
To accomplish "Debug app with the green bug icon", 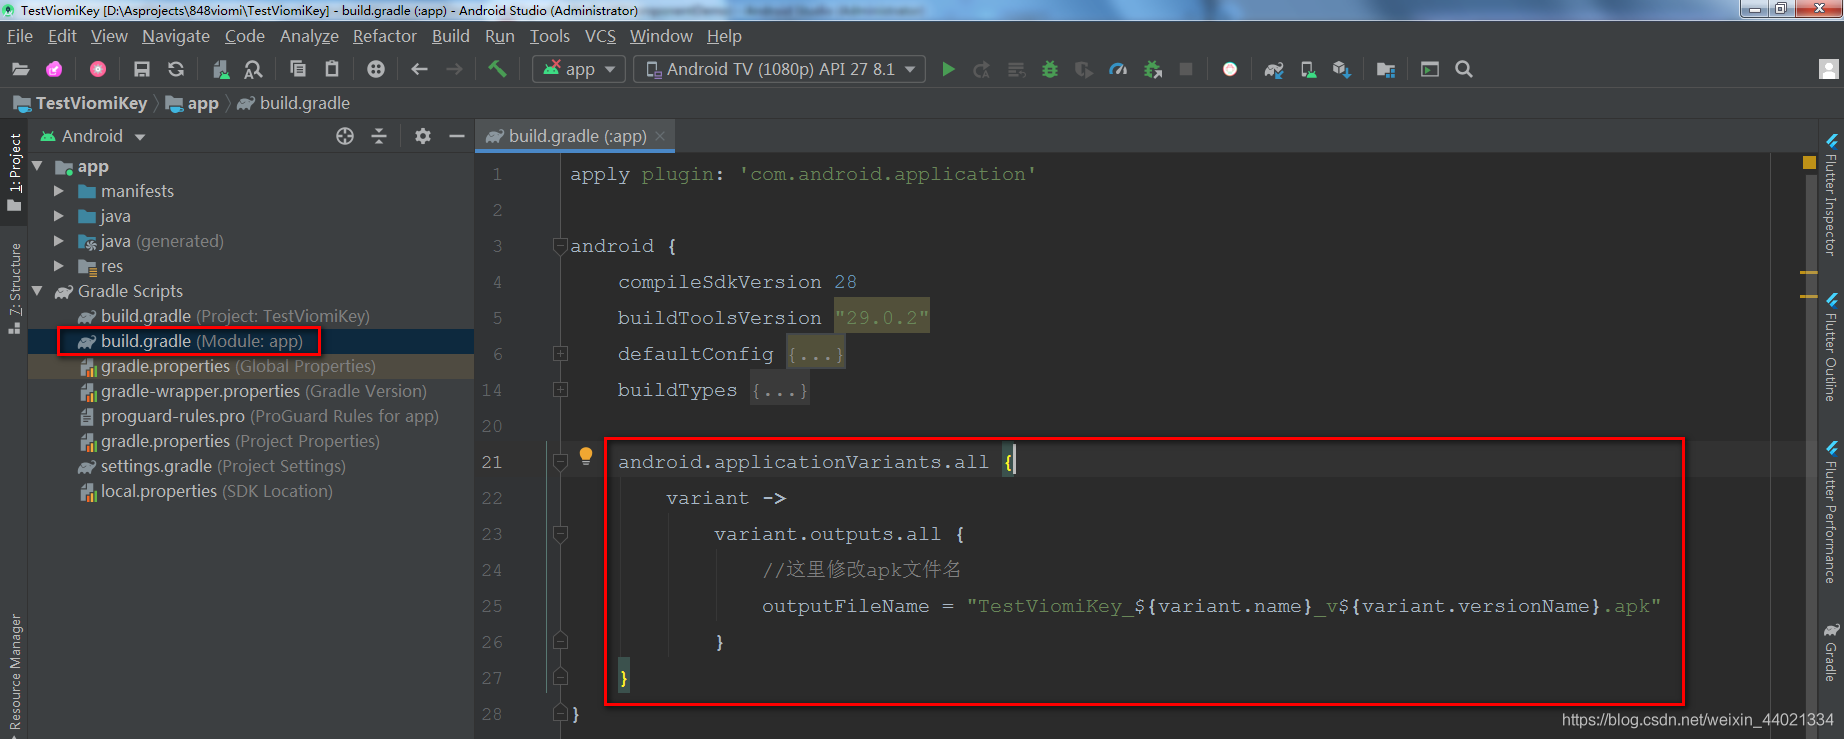I will point(1050,69).
